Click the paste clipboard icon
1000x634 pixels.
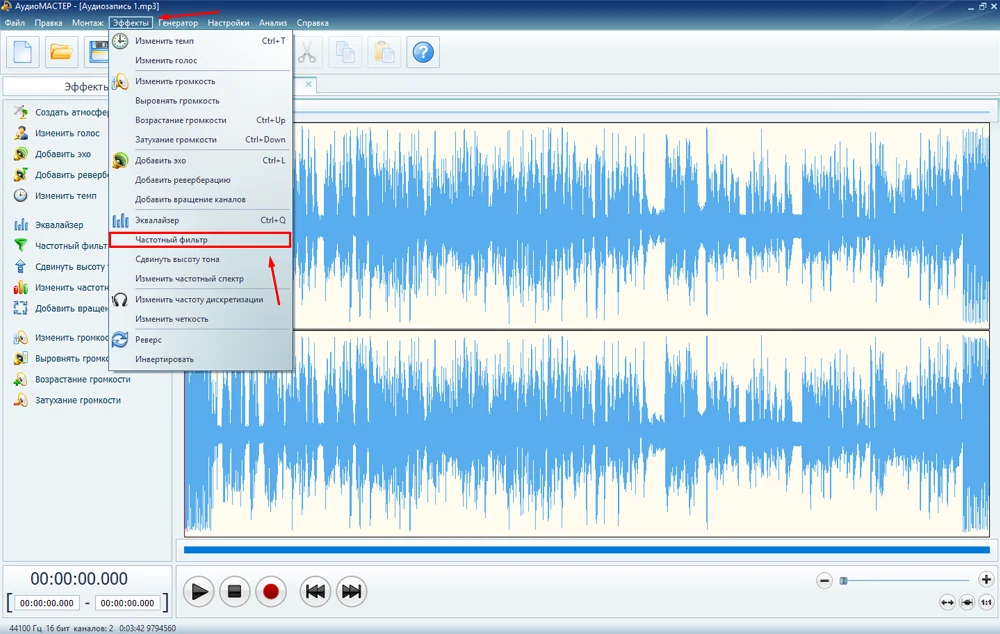coord(383,51)
